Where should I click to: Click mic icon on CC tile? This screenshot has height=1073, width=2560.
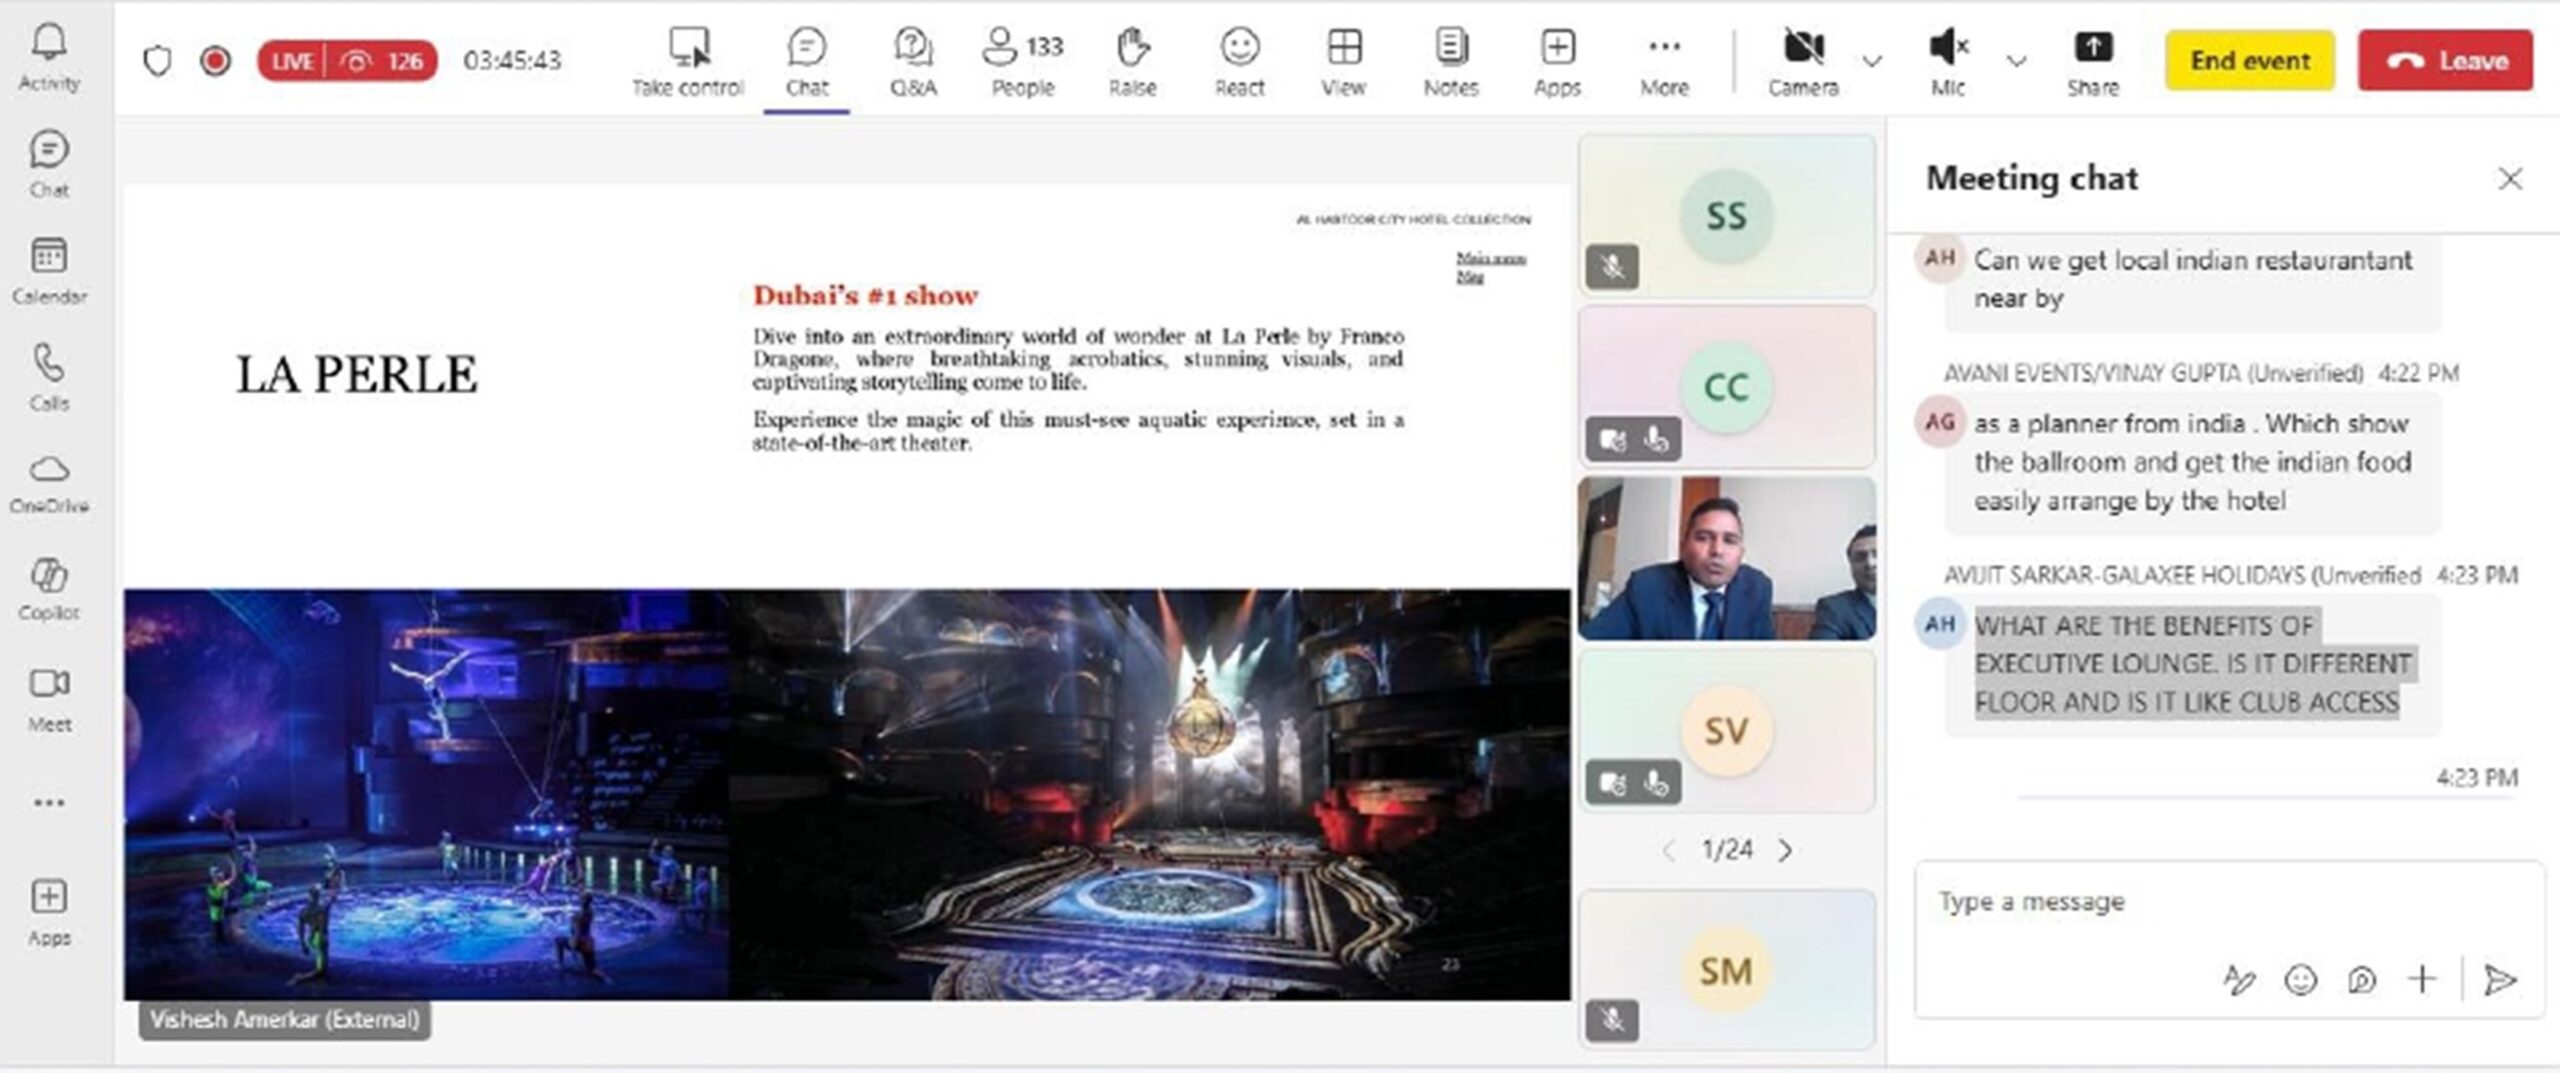coord(1656,440)
